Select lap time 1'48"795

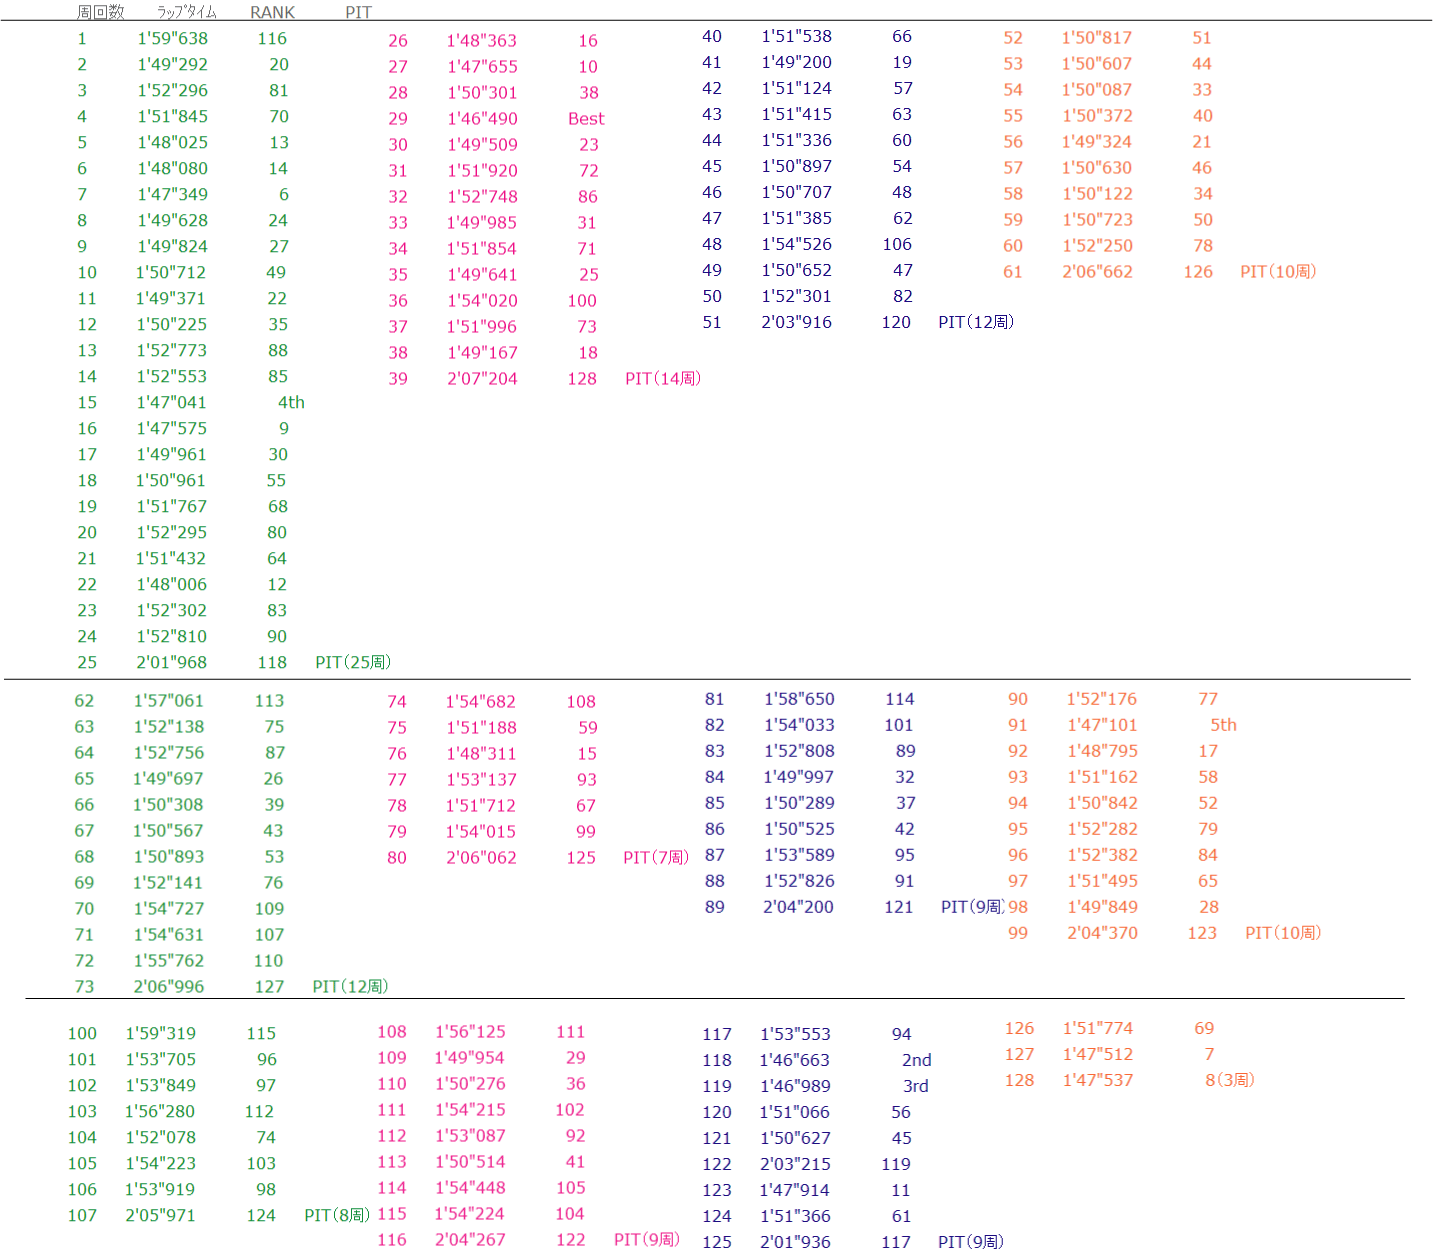1102,751
